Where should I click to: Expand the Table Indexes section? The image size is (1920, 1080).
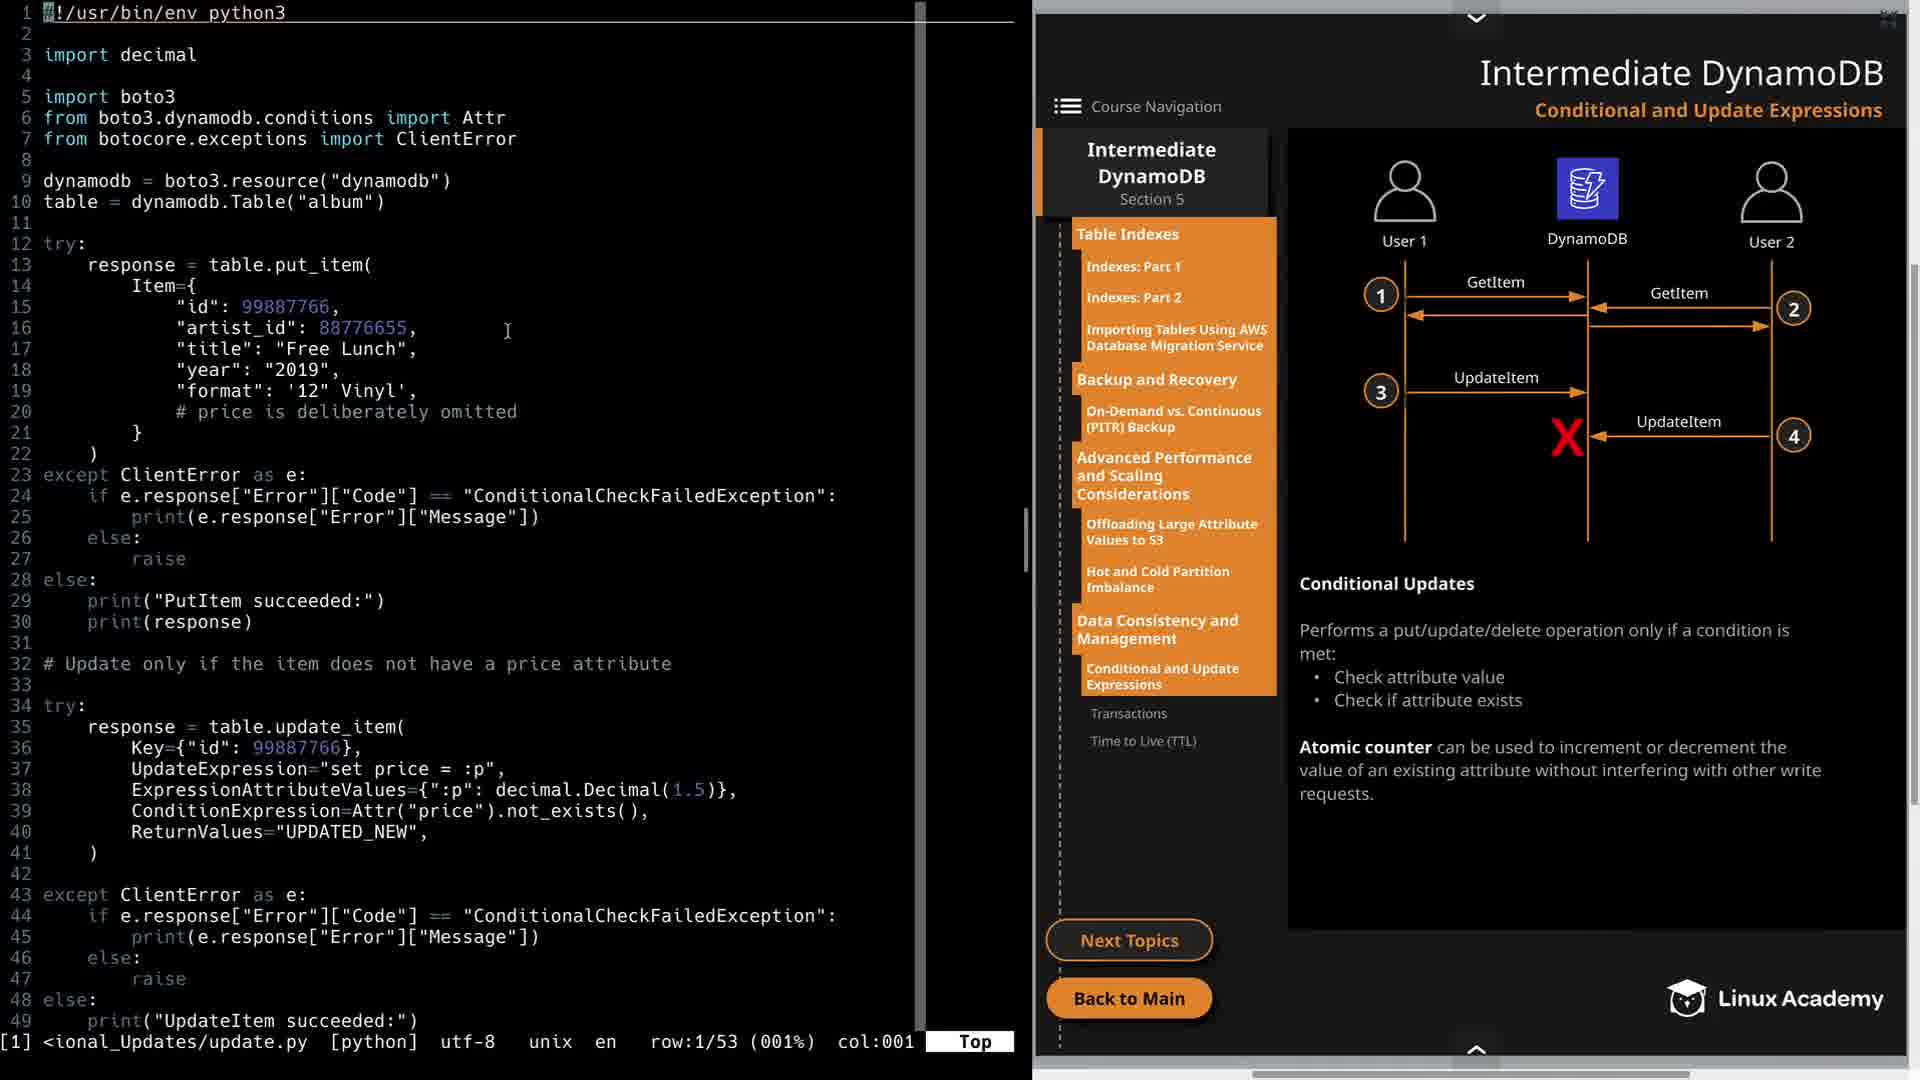tap(1127, 234)
